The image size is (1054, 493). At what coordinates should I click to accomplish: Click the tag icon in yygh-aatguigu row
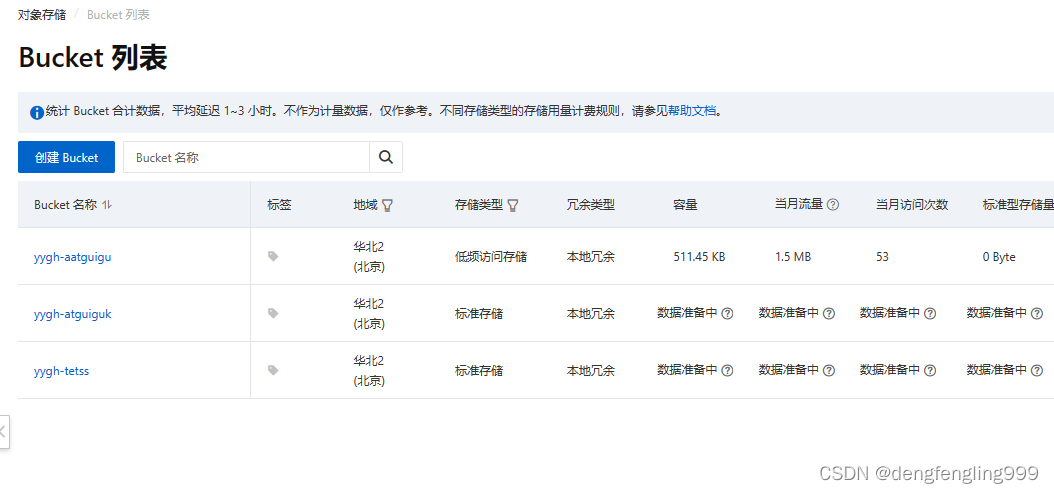[273, 256]
